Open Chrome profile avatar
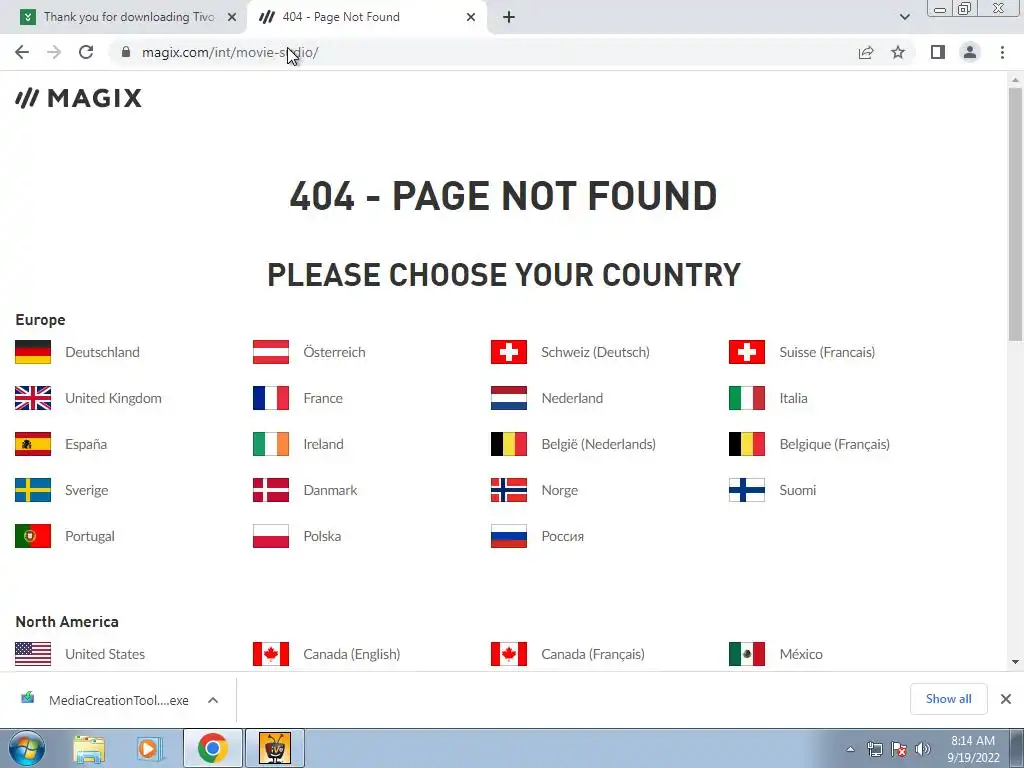Screen dimensions: 1024x768 (970, 52)
